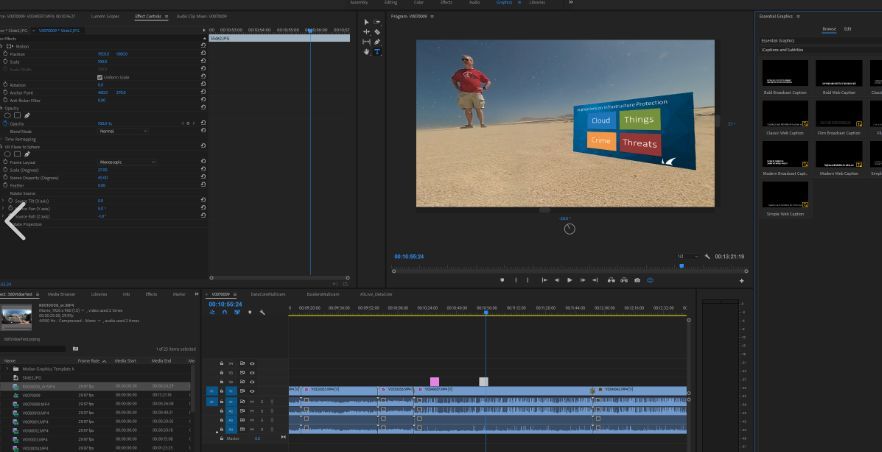Open Program monitor settings wrench
The width and height of the screenshot is (882, 452).
(708, 256)
